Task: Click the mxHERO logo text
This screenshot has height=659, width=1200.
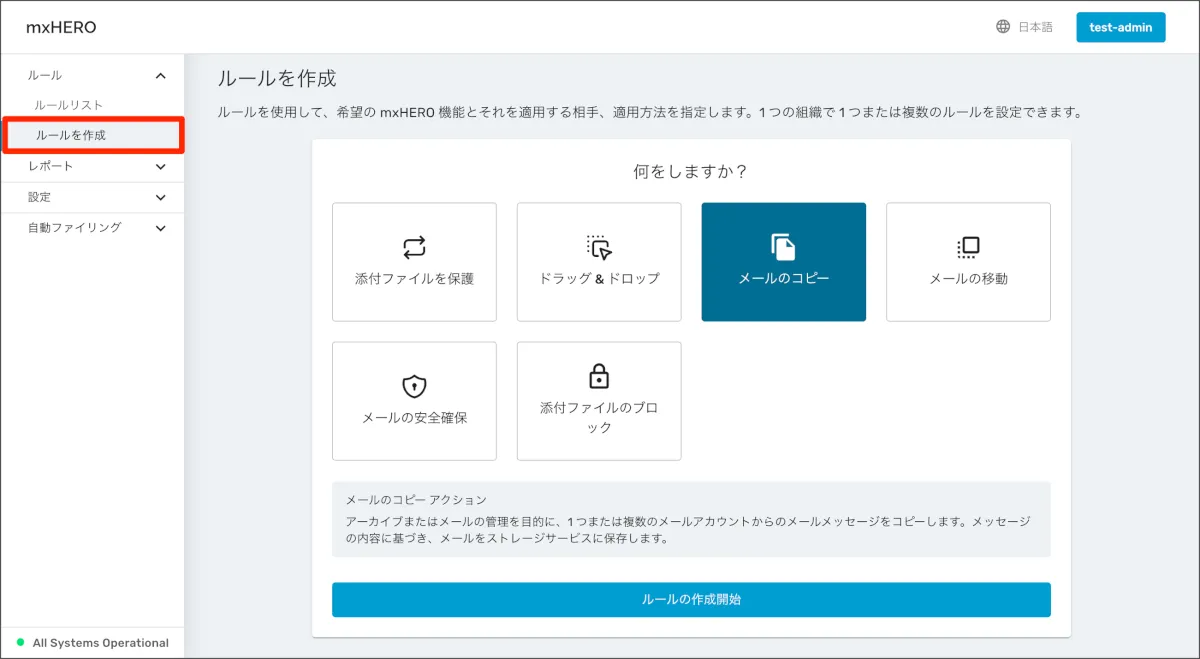Action: (x=61, y=27)
